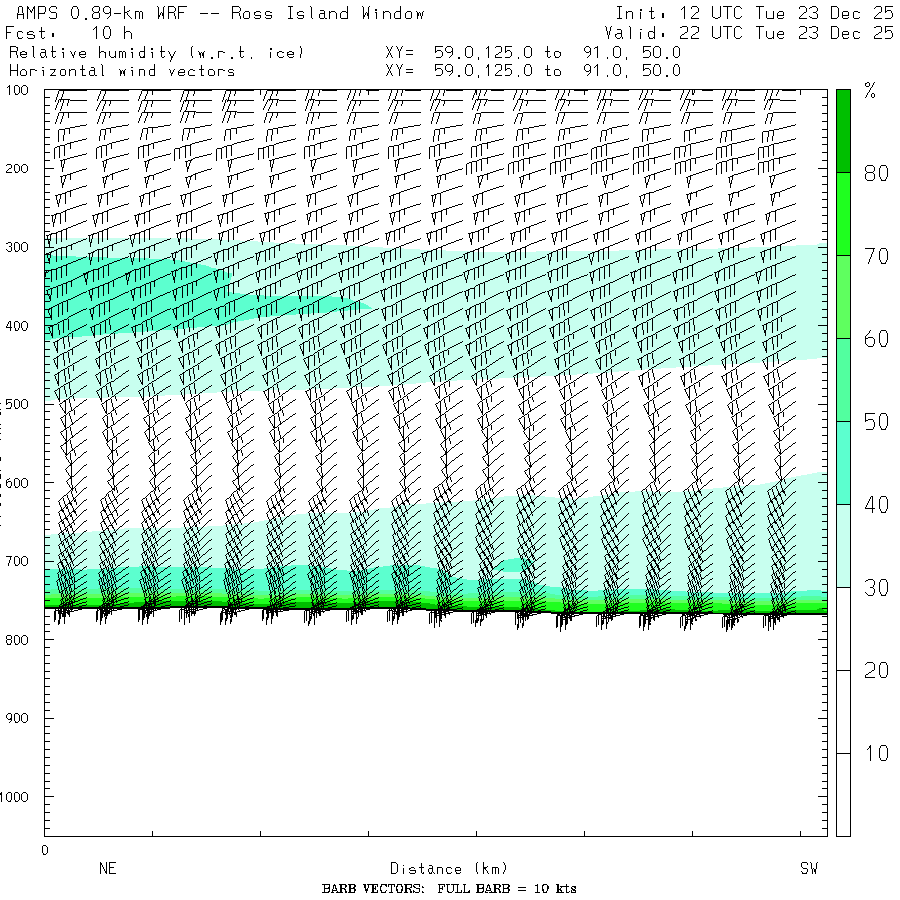Click the 10 label on the colorbar
The width and height of the screenshot is (900, 900).
click(x=876, y=753)
